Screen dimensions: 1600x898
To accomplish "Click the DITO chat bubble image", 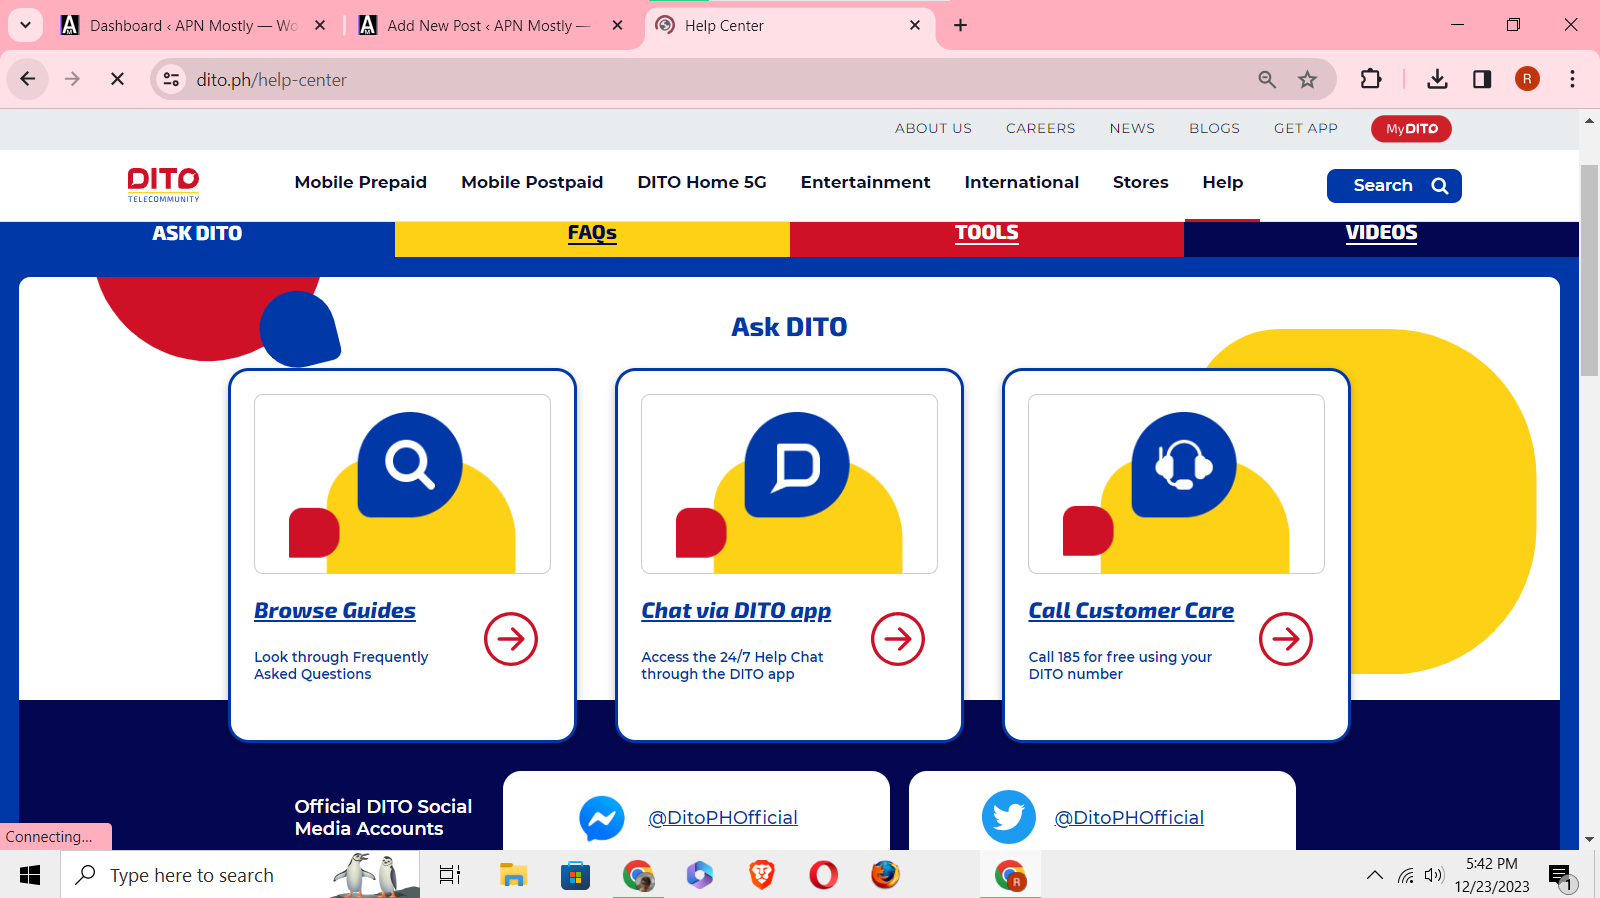I will [789, 484].
